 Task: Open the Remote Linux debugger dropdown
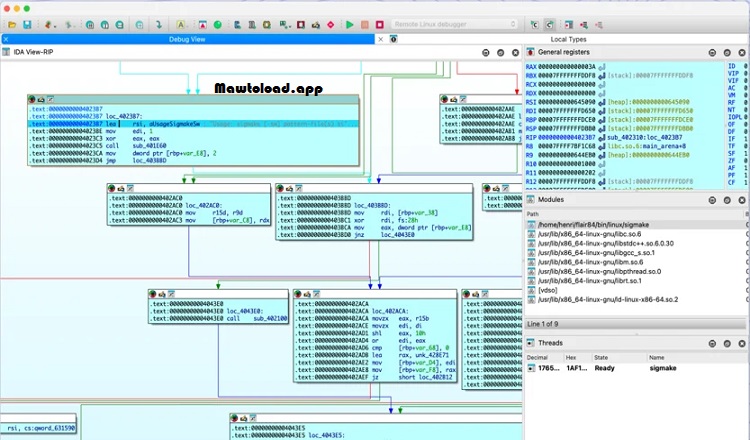click(x=454, y=24)
